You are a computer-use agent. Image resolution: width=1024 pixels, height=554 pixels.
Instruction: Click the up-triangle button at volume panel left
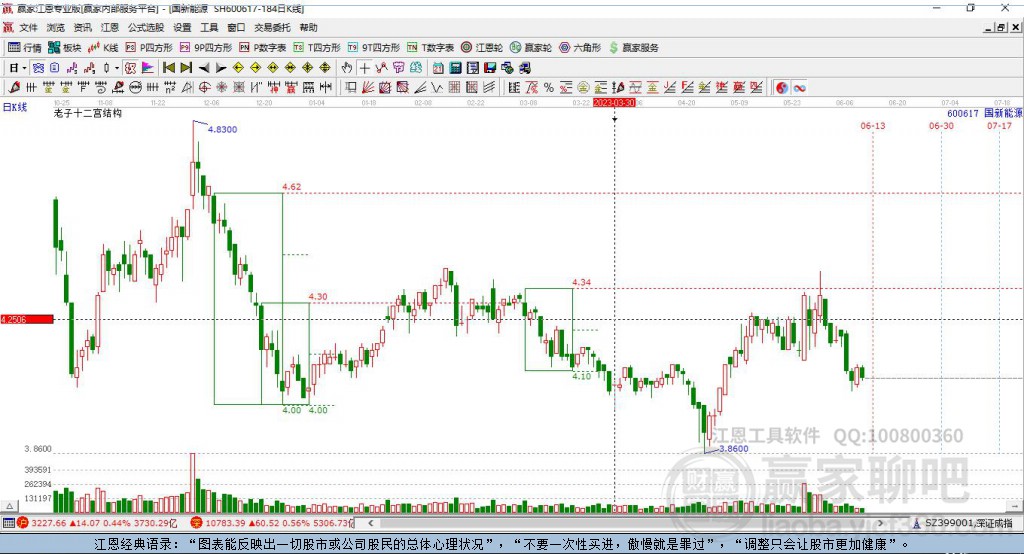click(x=9, y=506)
